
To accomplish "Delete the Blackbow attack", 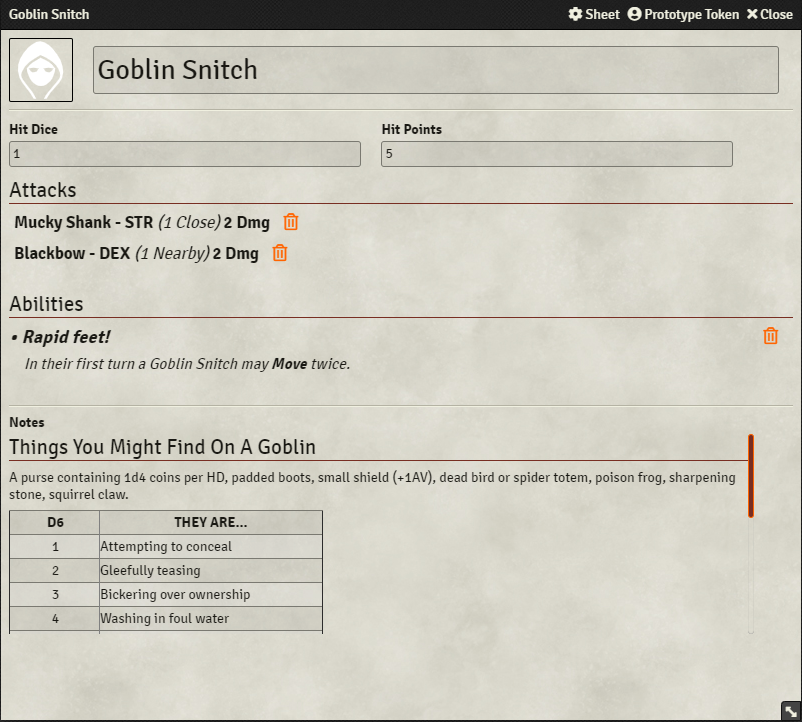I will click(280, 253).
